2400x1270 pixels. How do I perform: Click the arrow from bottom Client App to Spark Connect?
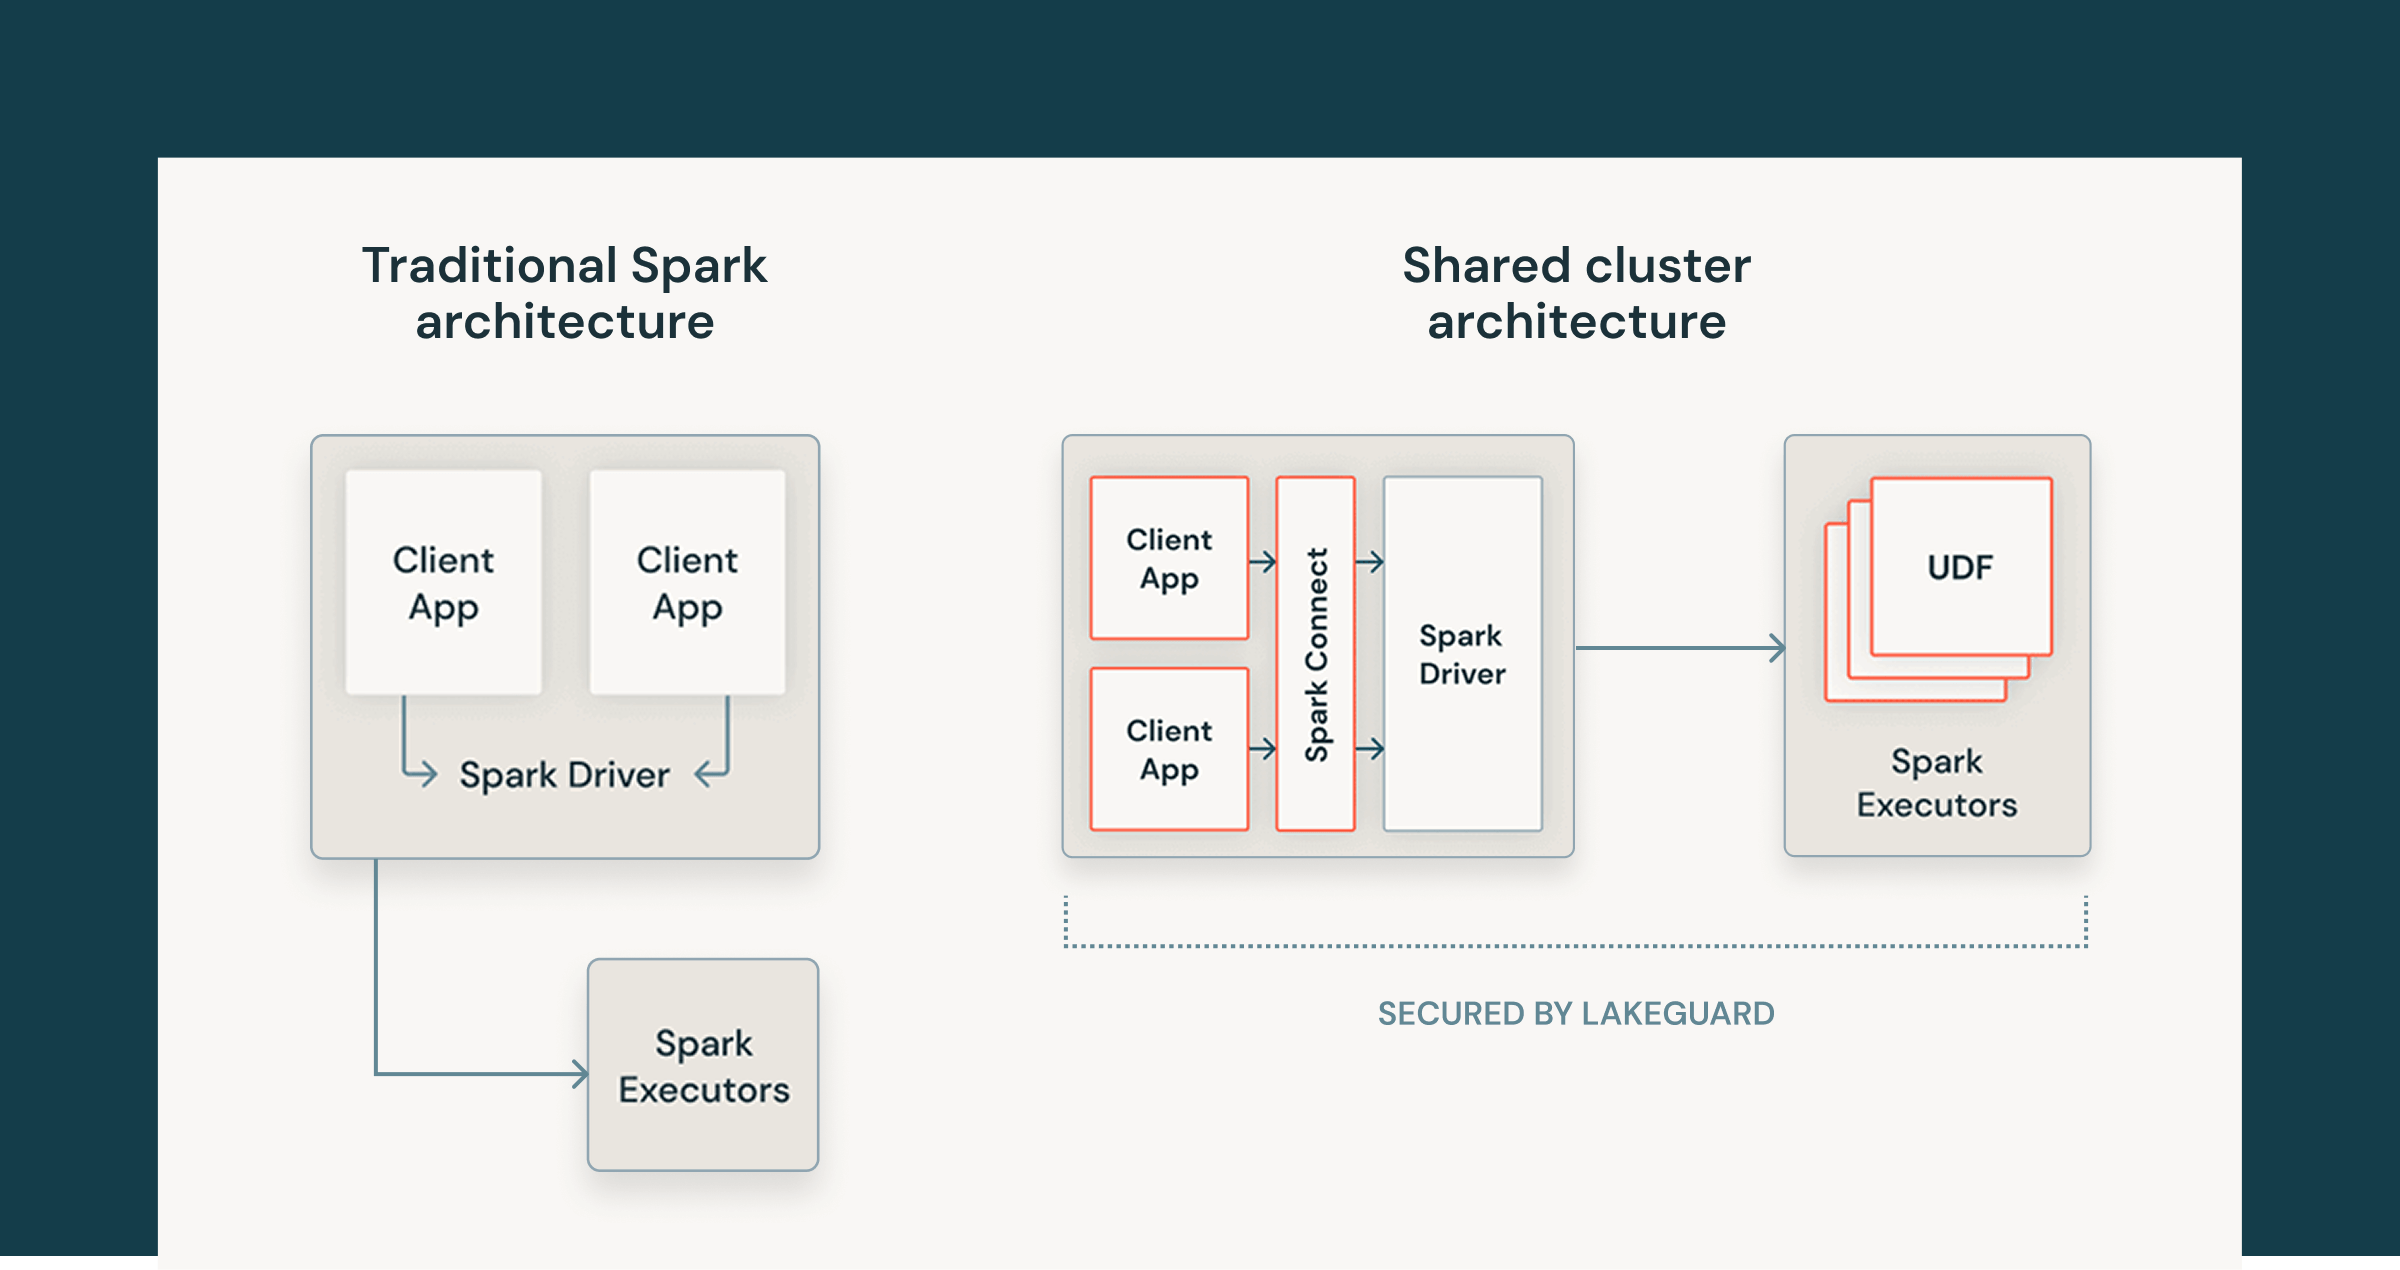click(1263, 748)
